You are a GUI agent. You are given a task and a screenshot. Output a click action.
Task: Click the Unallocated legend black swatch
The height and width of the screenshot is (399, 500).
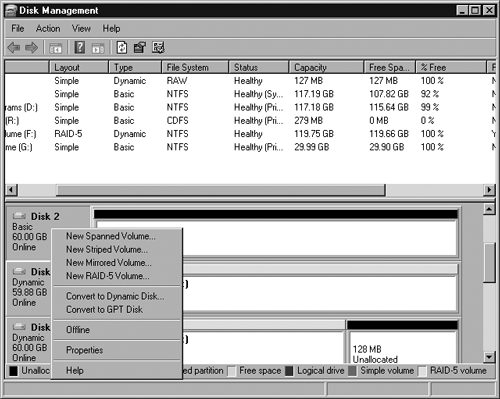tap(13, 371)
